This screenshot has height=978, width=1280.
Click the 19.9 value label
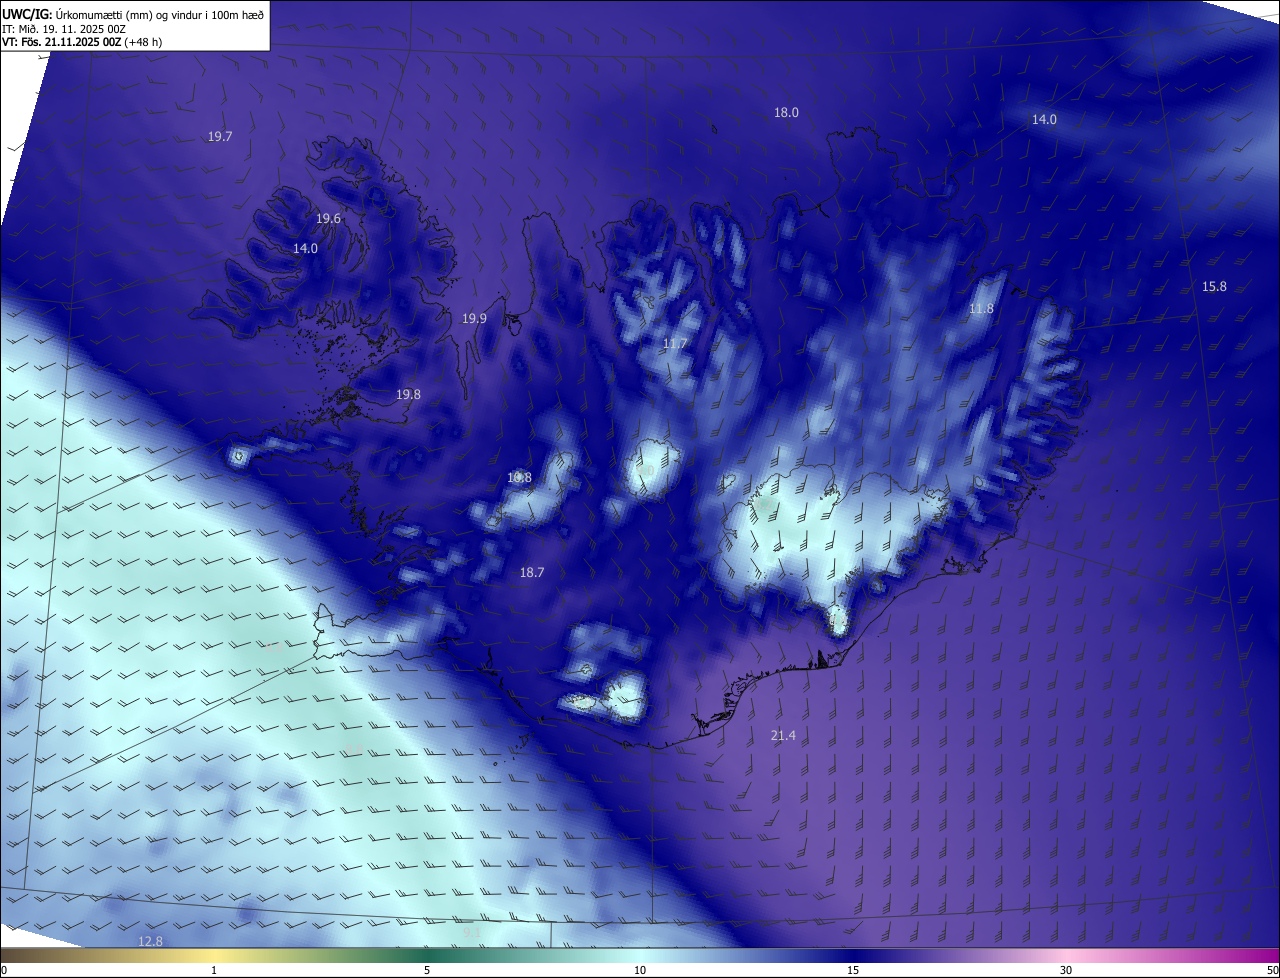pyautogui.click(x=474, y=318)
